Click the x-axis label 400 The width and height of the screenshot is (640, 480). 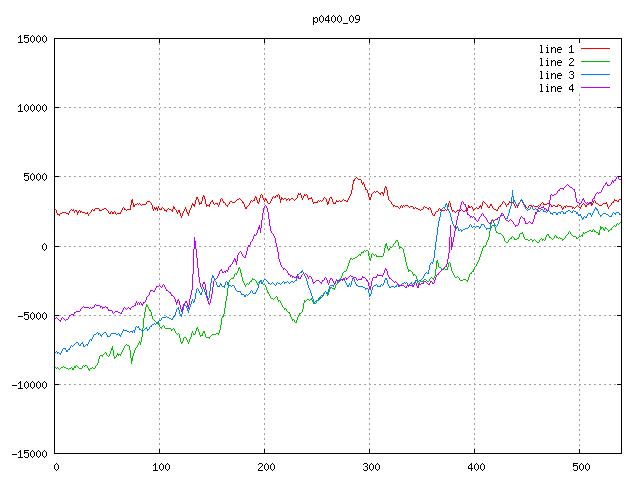coord(476,467)
